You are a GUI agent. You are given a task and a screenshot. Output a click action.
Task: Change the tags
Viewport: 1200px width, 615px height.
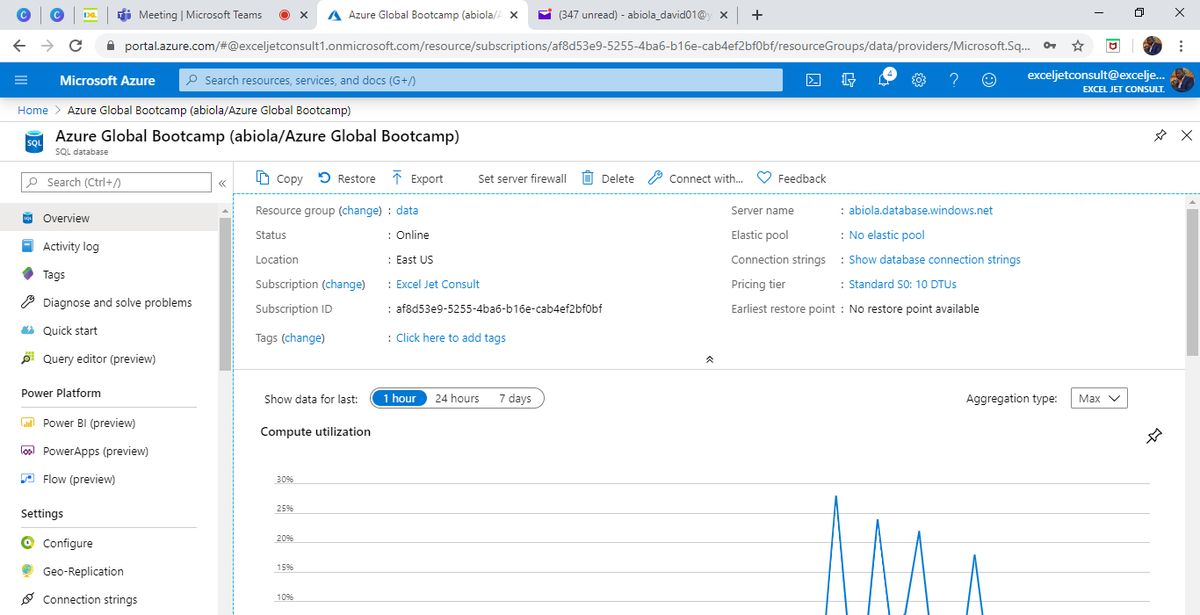click(303, 338)
